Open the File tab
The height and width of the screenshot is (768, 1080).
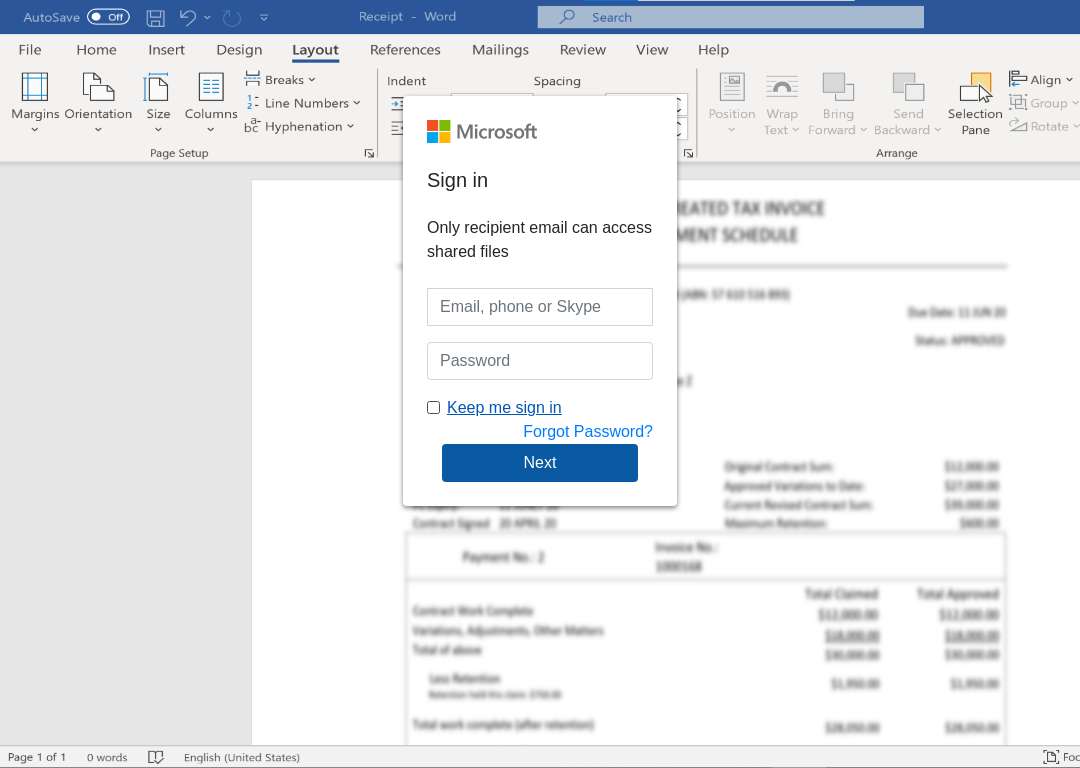pos(30,50)
